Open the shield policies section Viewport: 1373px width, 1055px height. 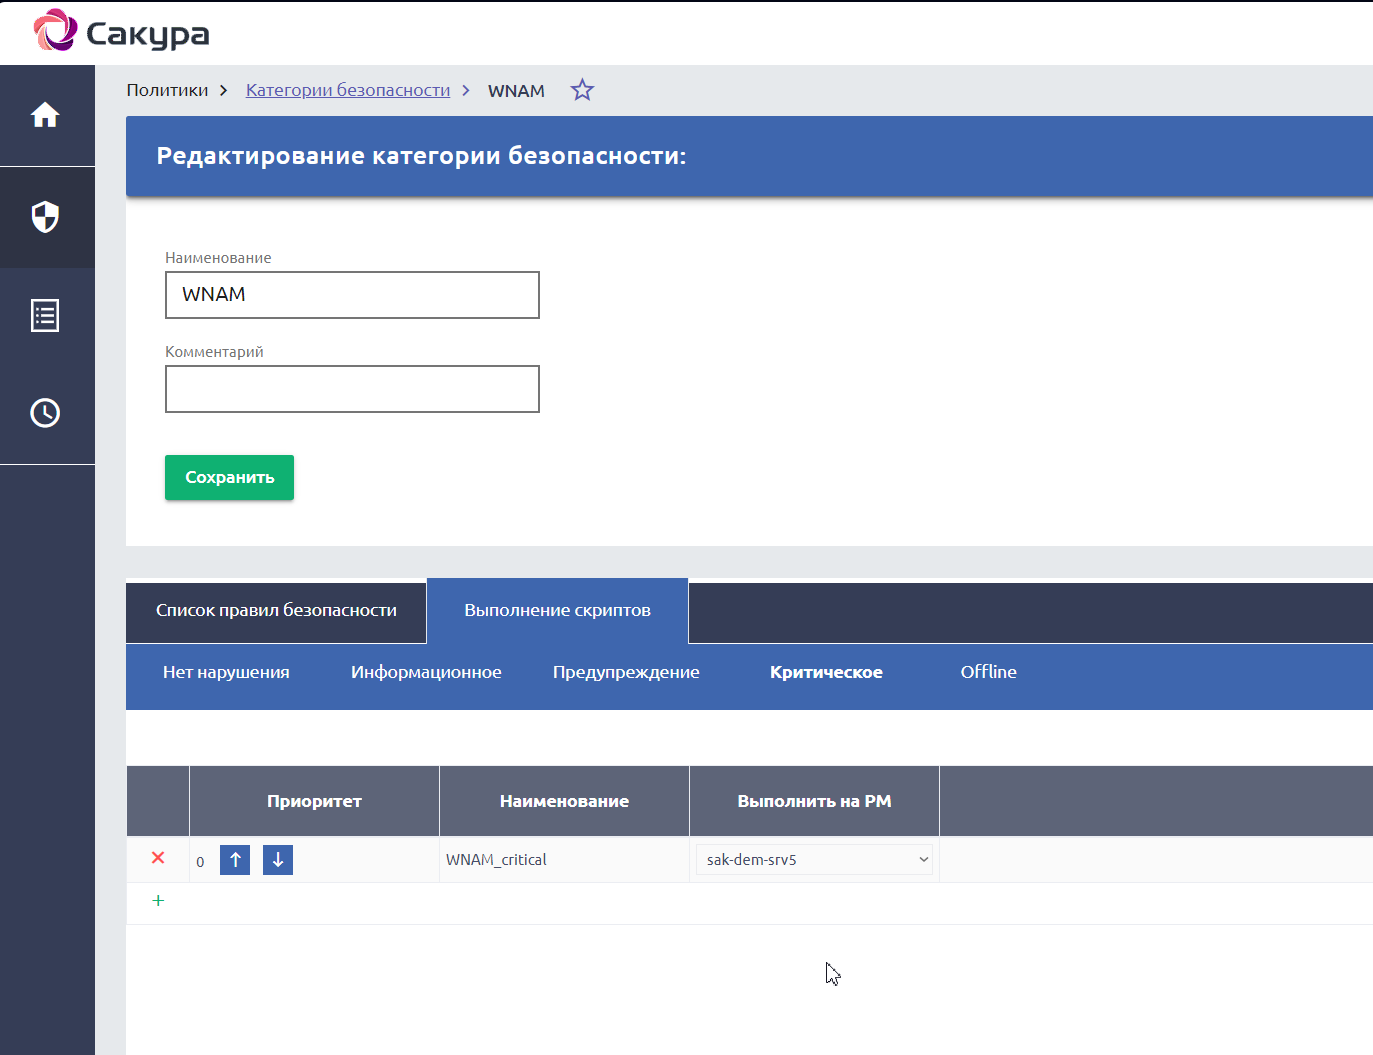pyautogui.click(x=45, y=217)
